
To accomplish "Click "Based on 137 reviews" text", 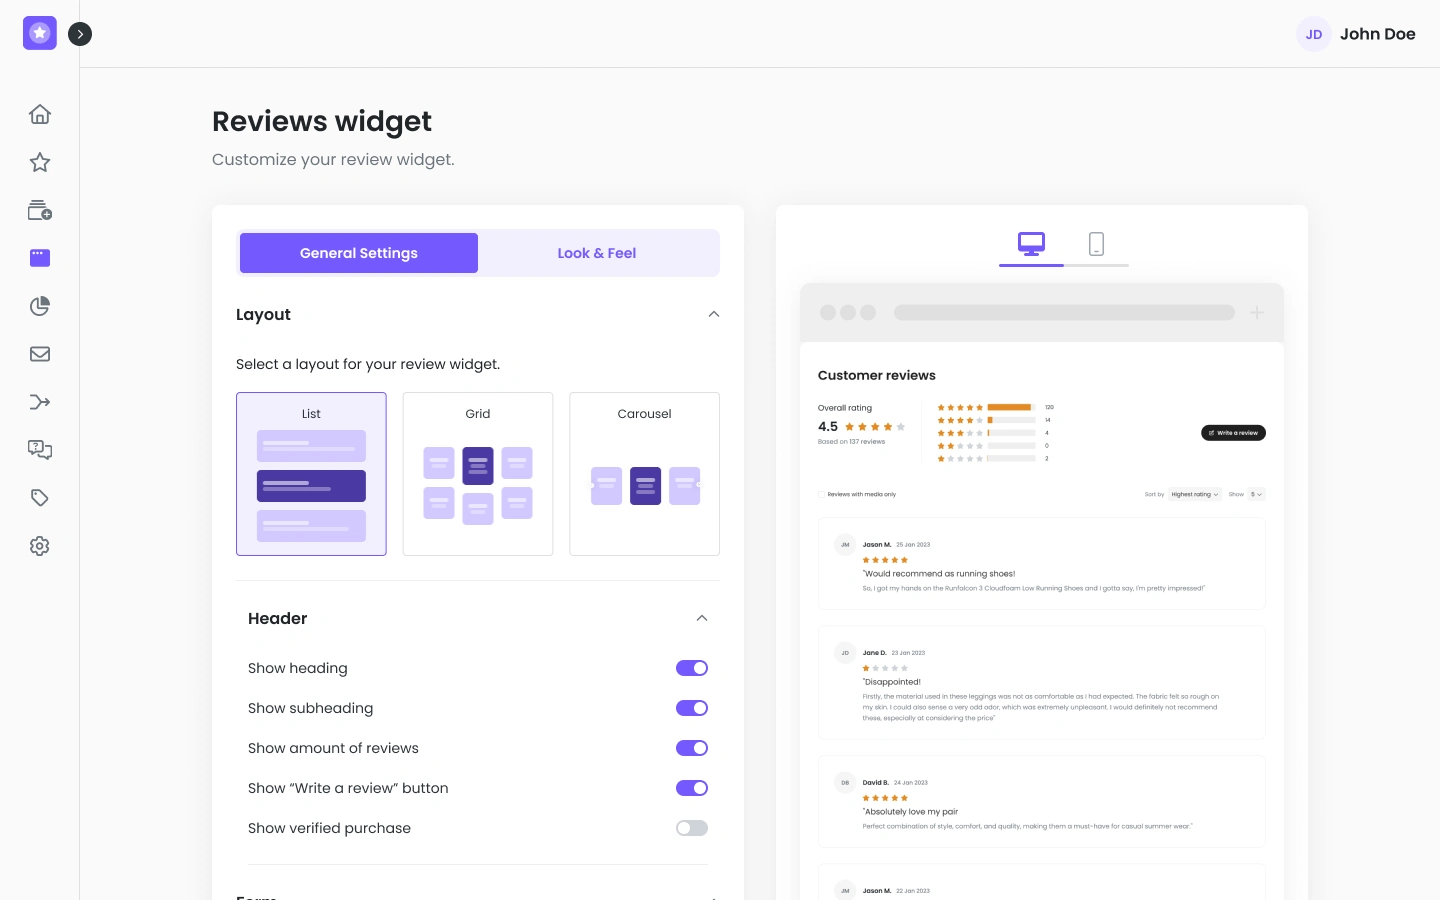I will (x=851, y=441).
